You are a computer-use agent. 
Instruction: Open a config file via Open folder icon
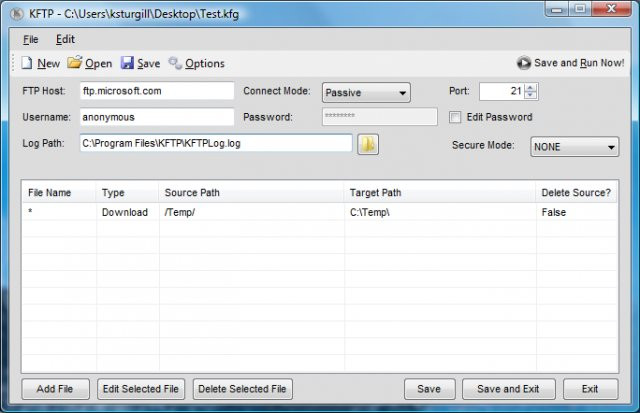pos(75,62)
